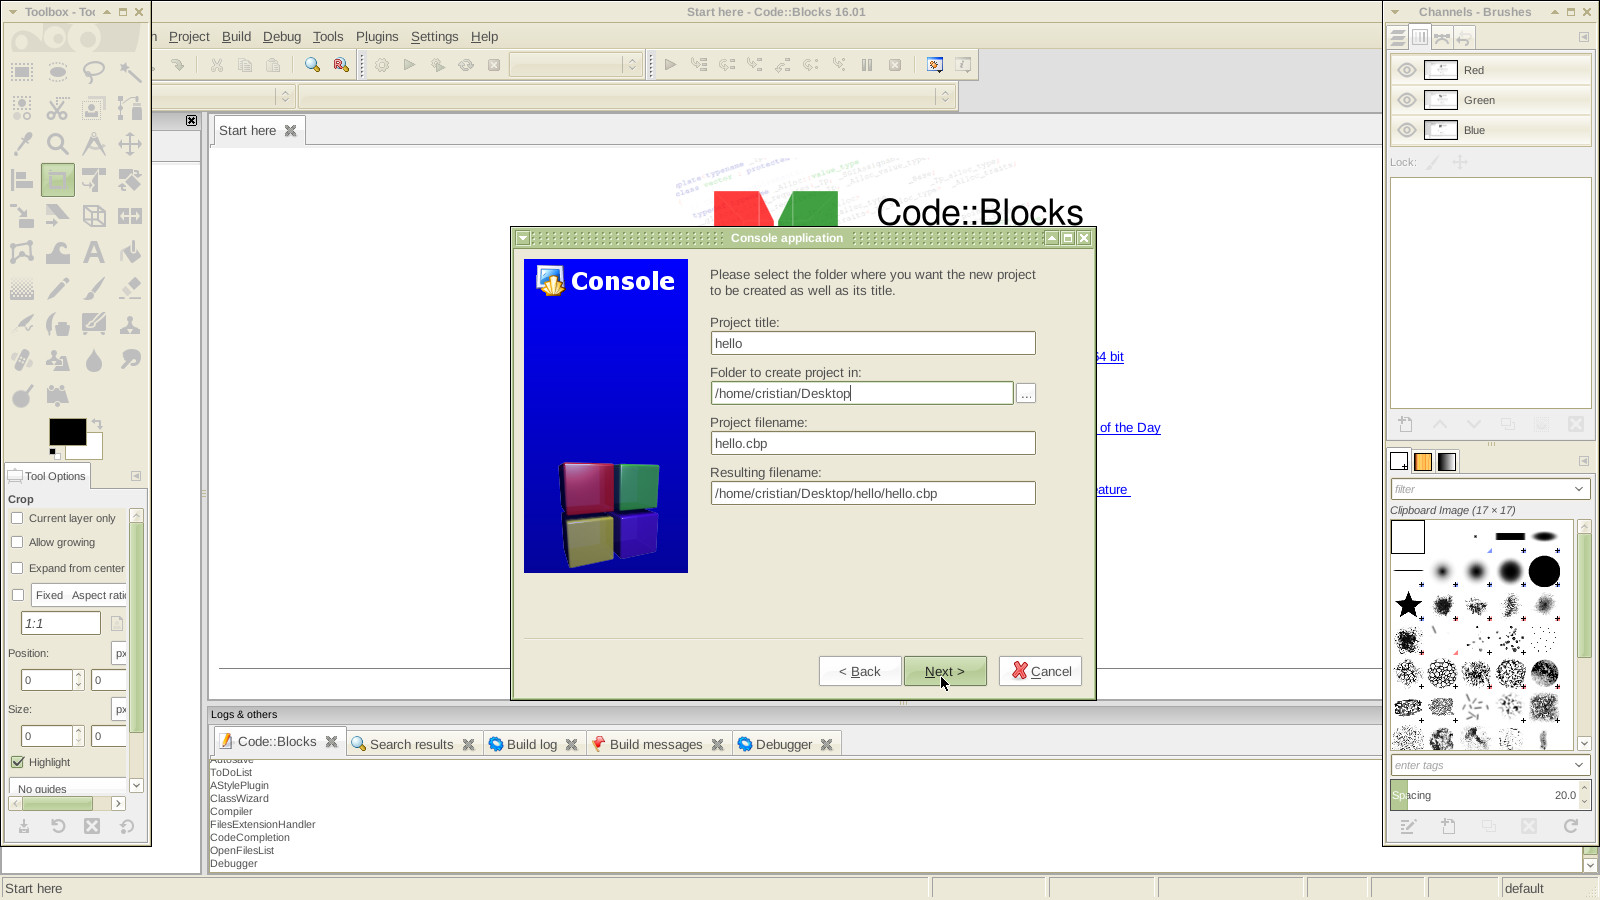Select the Ellipse Select tool in Toolbox

(58, 72)
